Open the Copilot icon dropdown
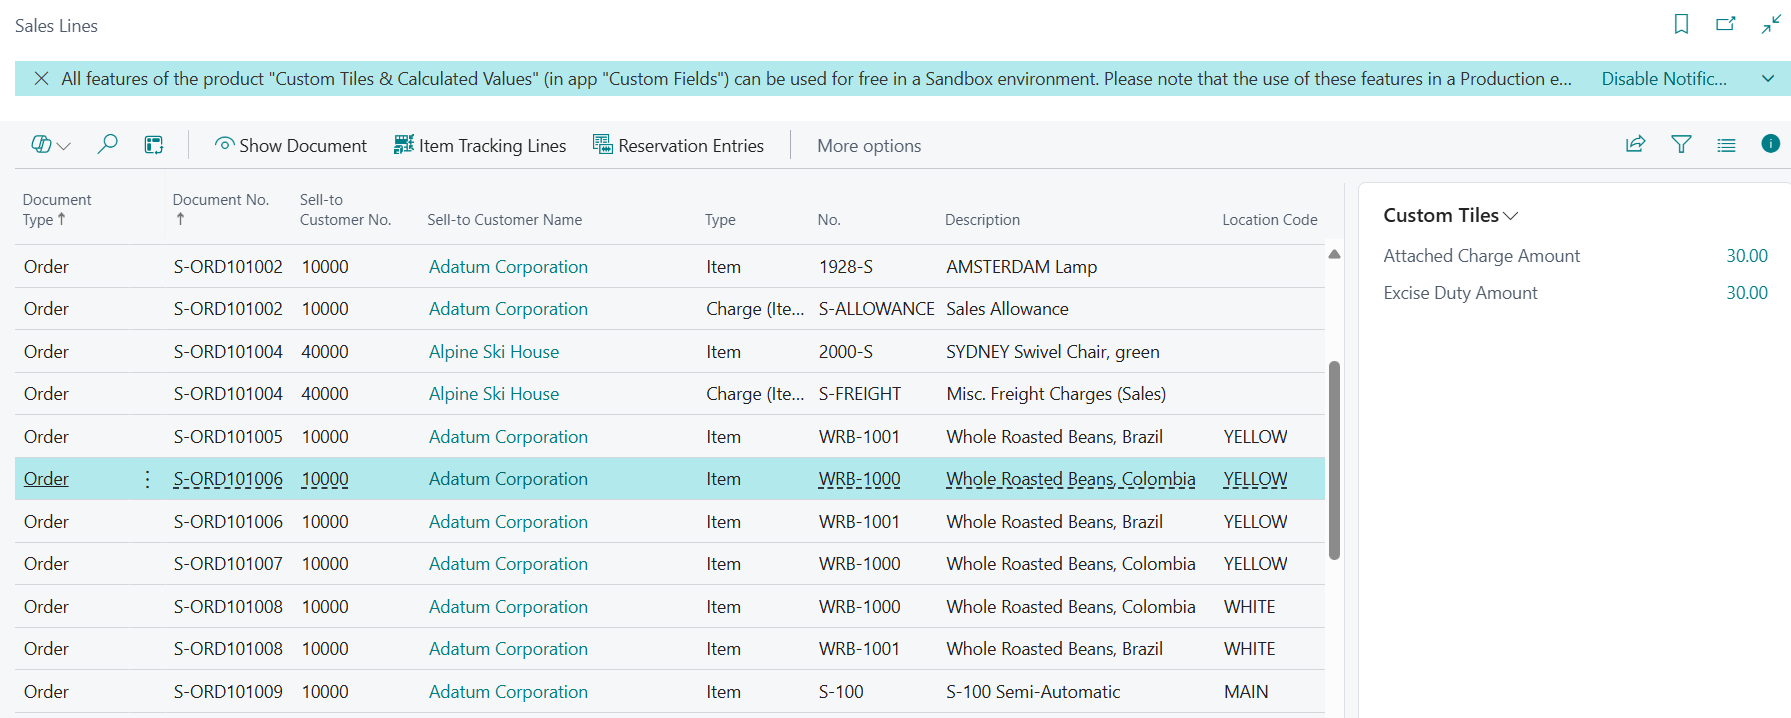The height and width of the screenshot is (718, 1791). click(50, 145)
